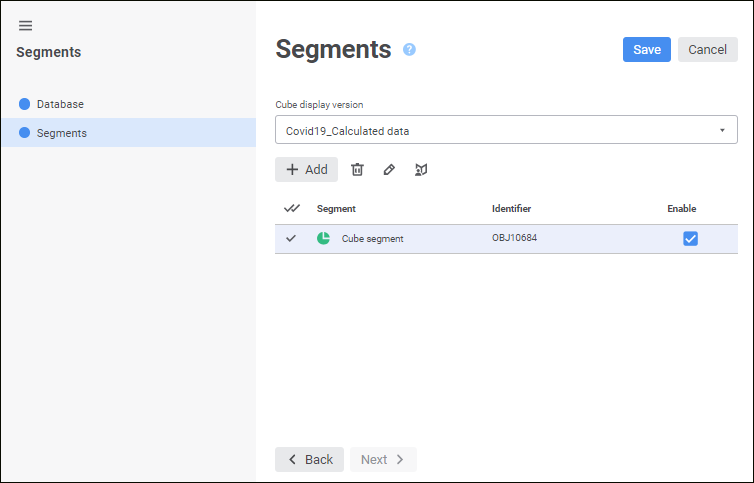This screenshot has width=754, height=483.
Task: Toggle the Cube segment row checkmark
Action: click(291, 238)
